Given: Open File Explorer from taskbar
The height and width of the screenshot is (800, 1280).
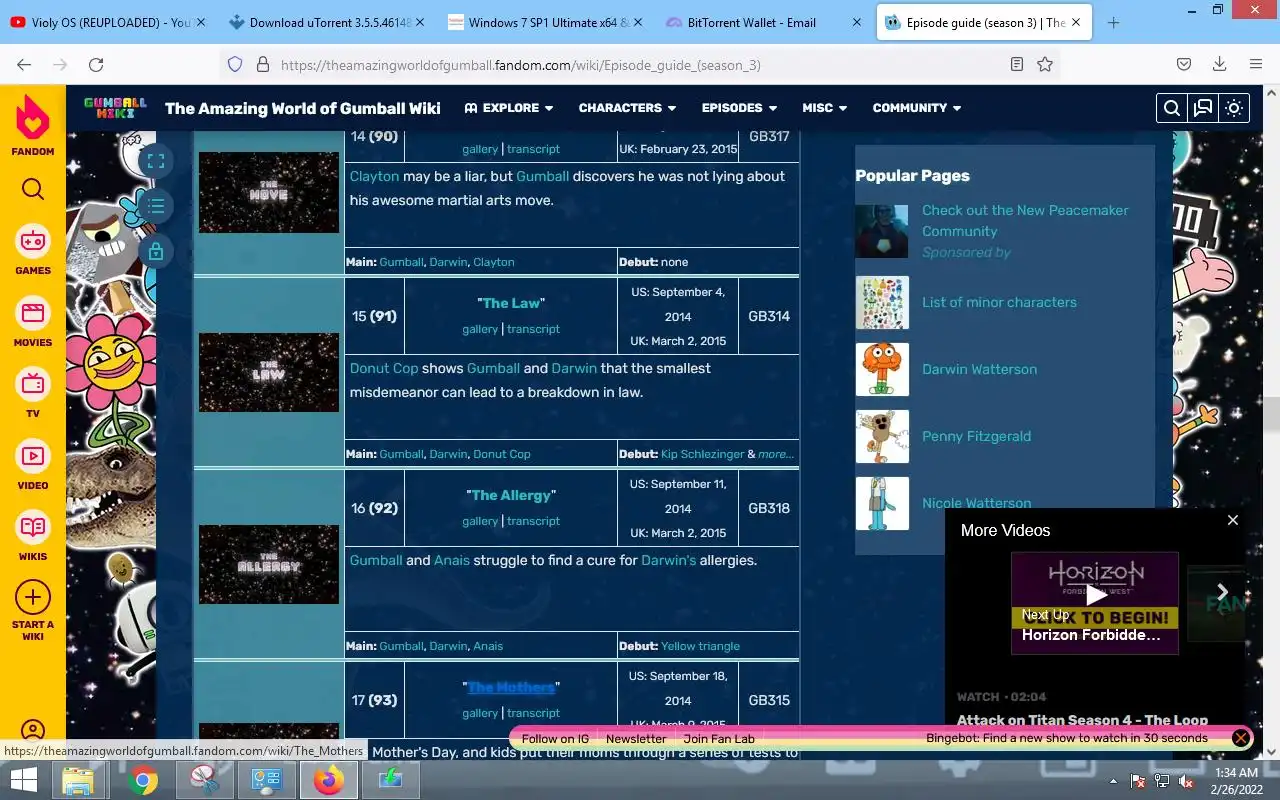Looking at the screenshot, I should pyautogui.click(x=78, y=780).
